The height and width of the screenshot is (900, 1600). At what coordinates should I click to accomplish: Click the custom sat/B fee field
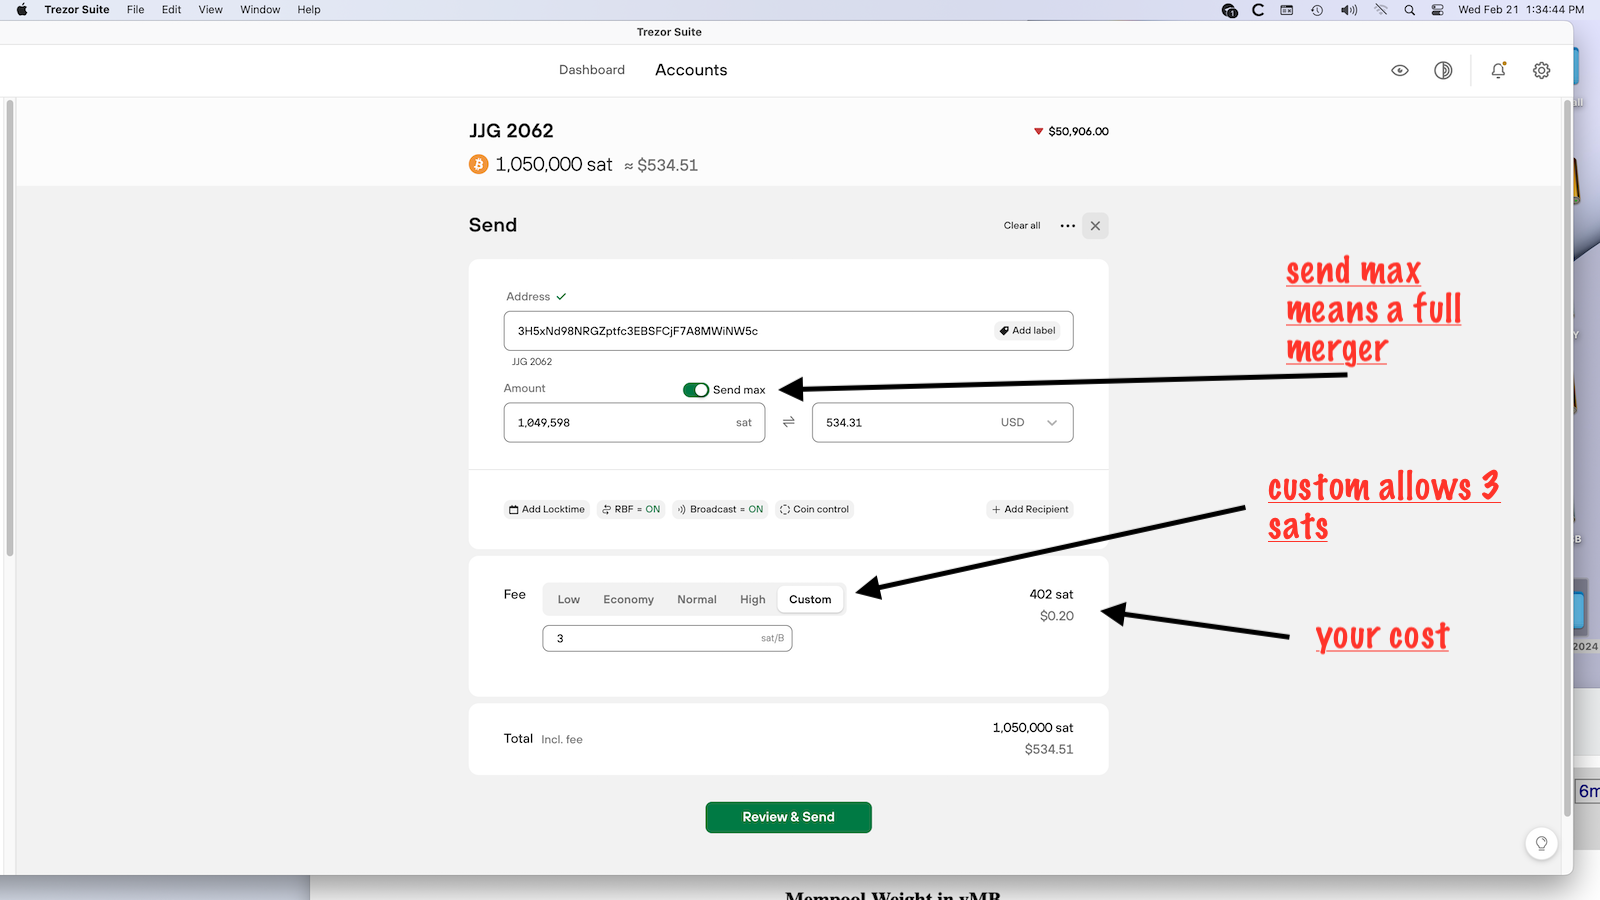click(x=667, y=639)
